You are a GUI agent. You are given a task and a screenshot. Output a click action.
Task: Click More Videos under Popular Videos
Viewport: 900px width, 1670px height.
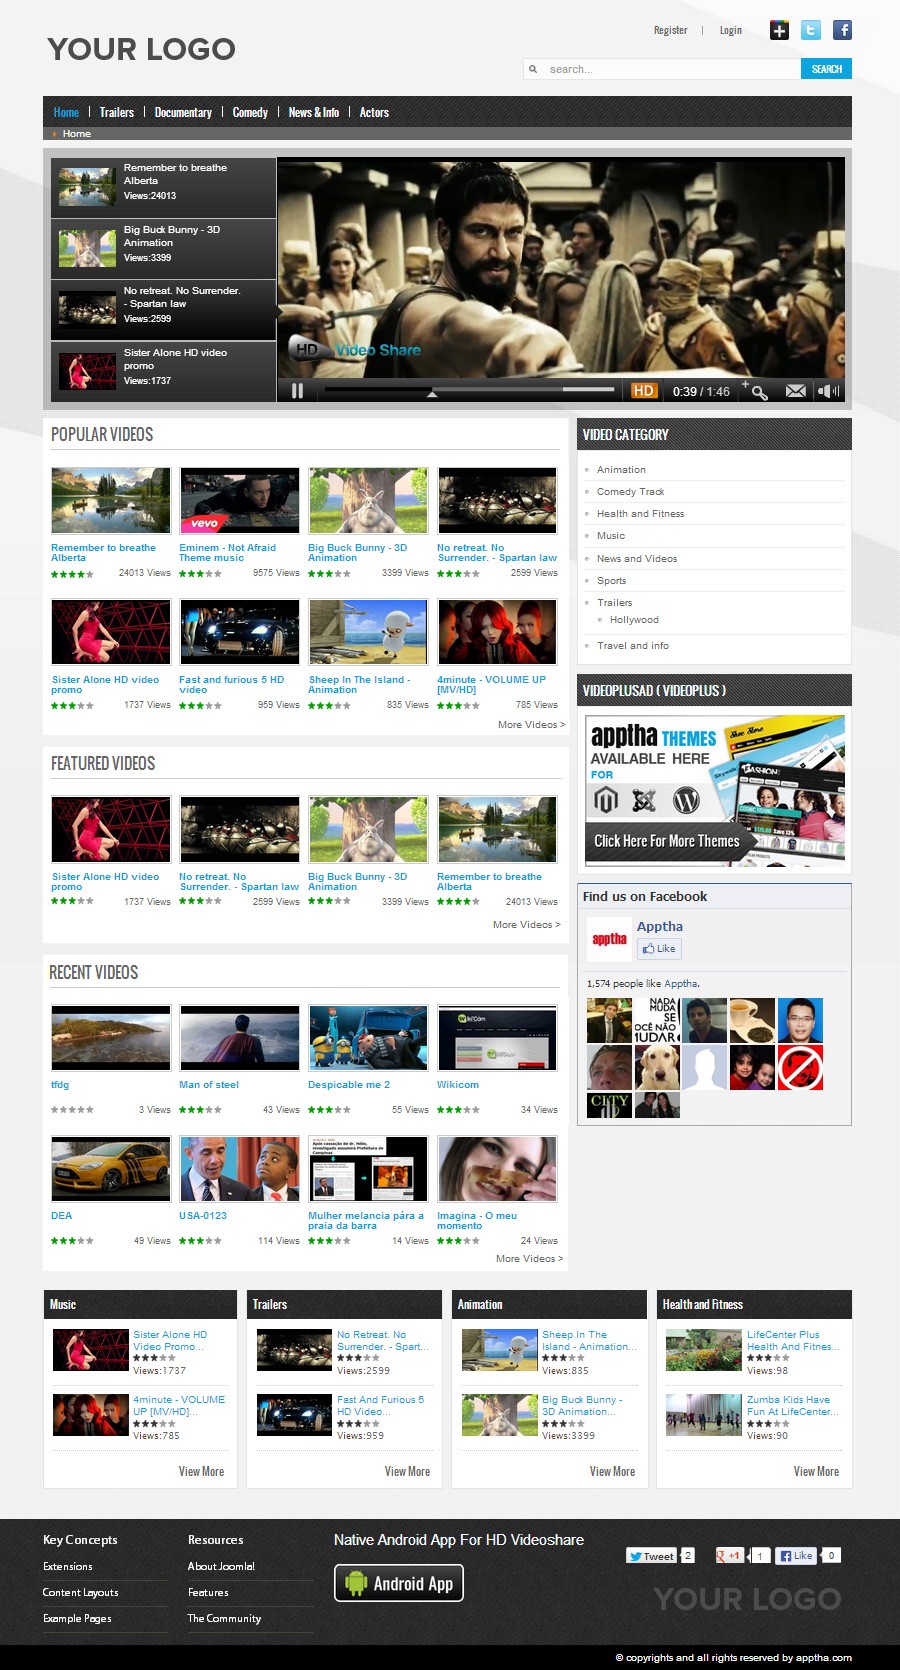pos(531,724)
